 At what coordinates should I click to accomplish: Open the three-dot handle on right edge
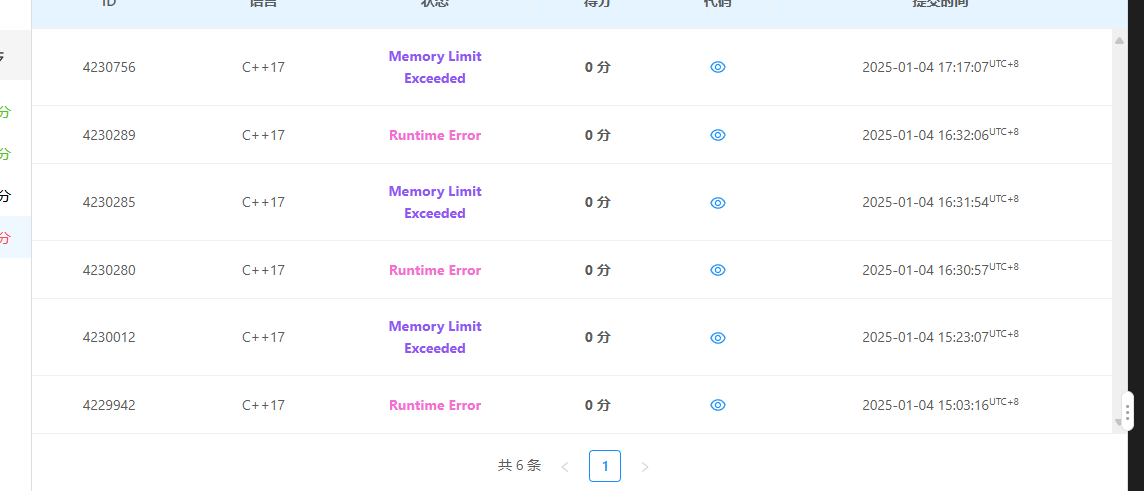[1128, 411]
